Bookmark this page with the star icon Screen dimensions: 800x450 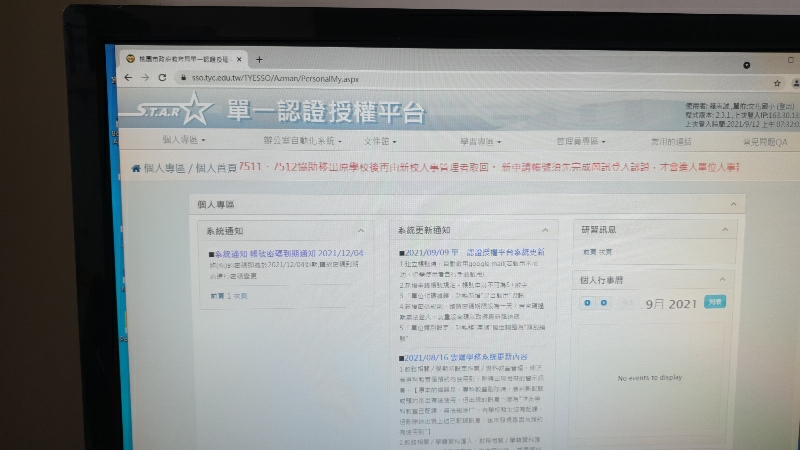[x=777, y=83]
